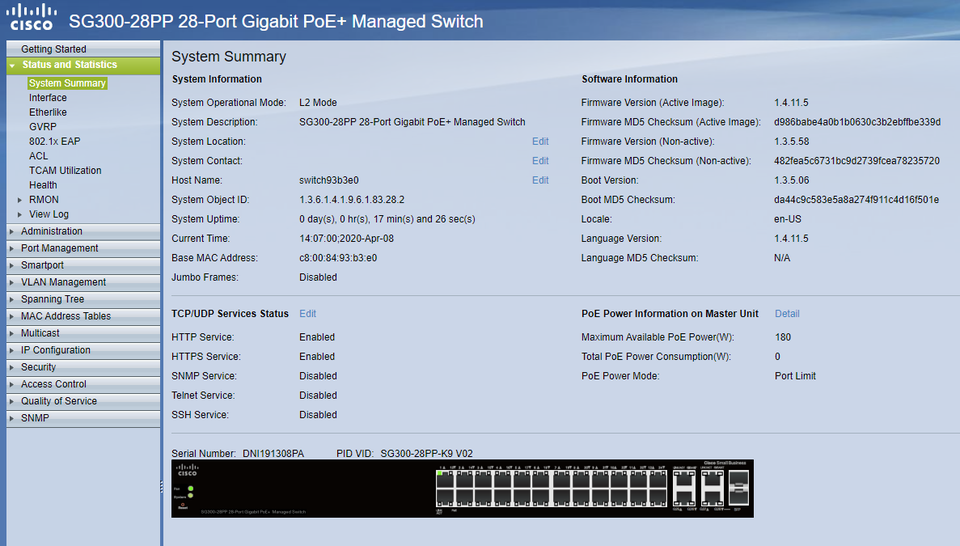Image resolution: width=960 pixels, height=546 pixels.
Task: Collapse the Status and Statistics section
Action: point(12,65)
